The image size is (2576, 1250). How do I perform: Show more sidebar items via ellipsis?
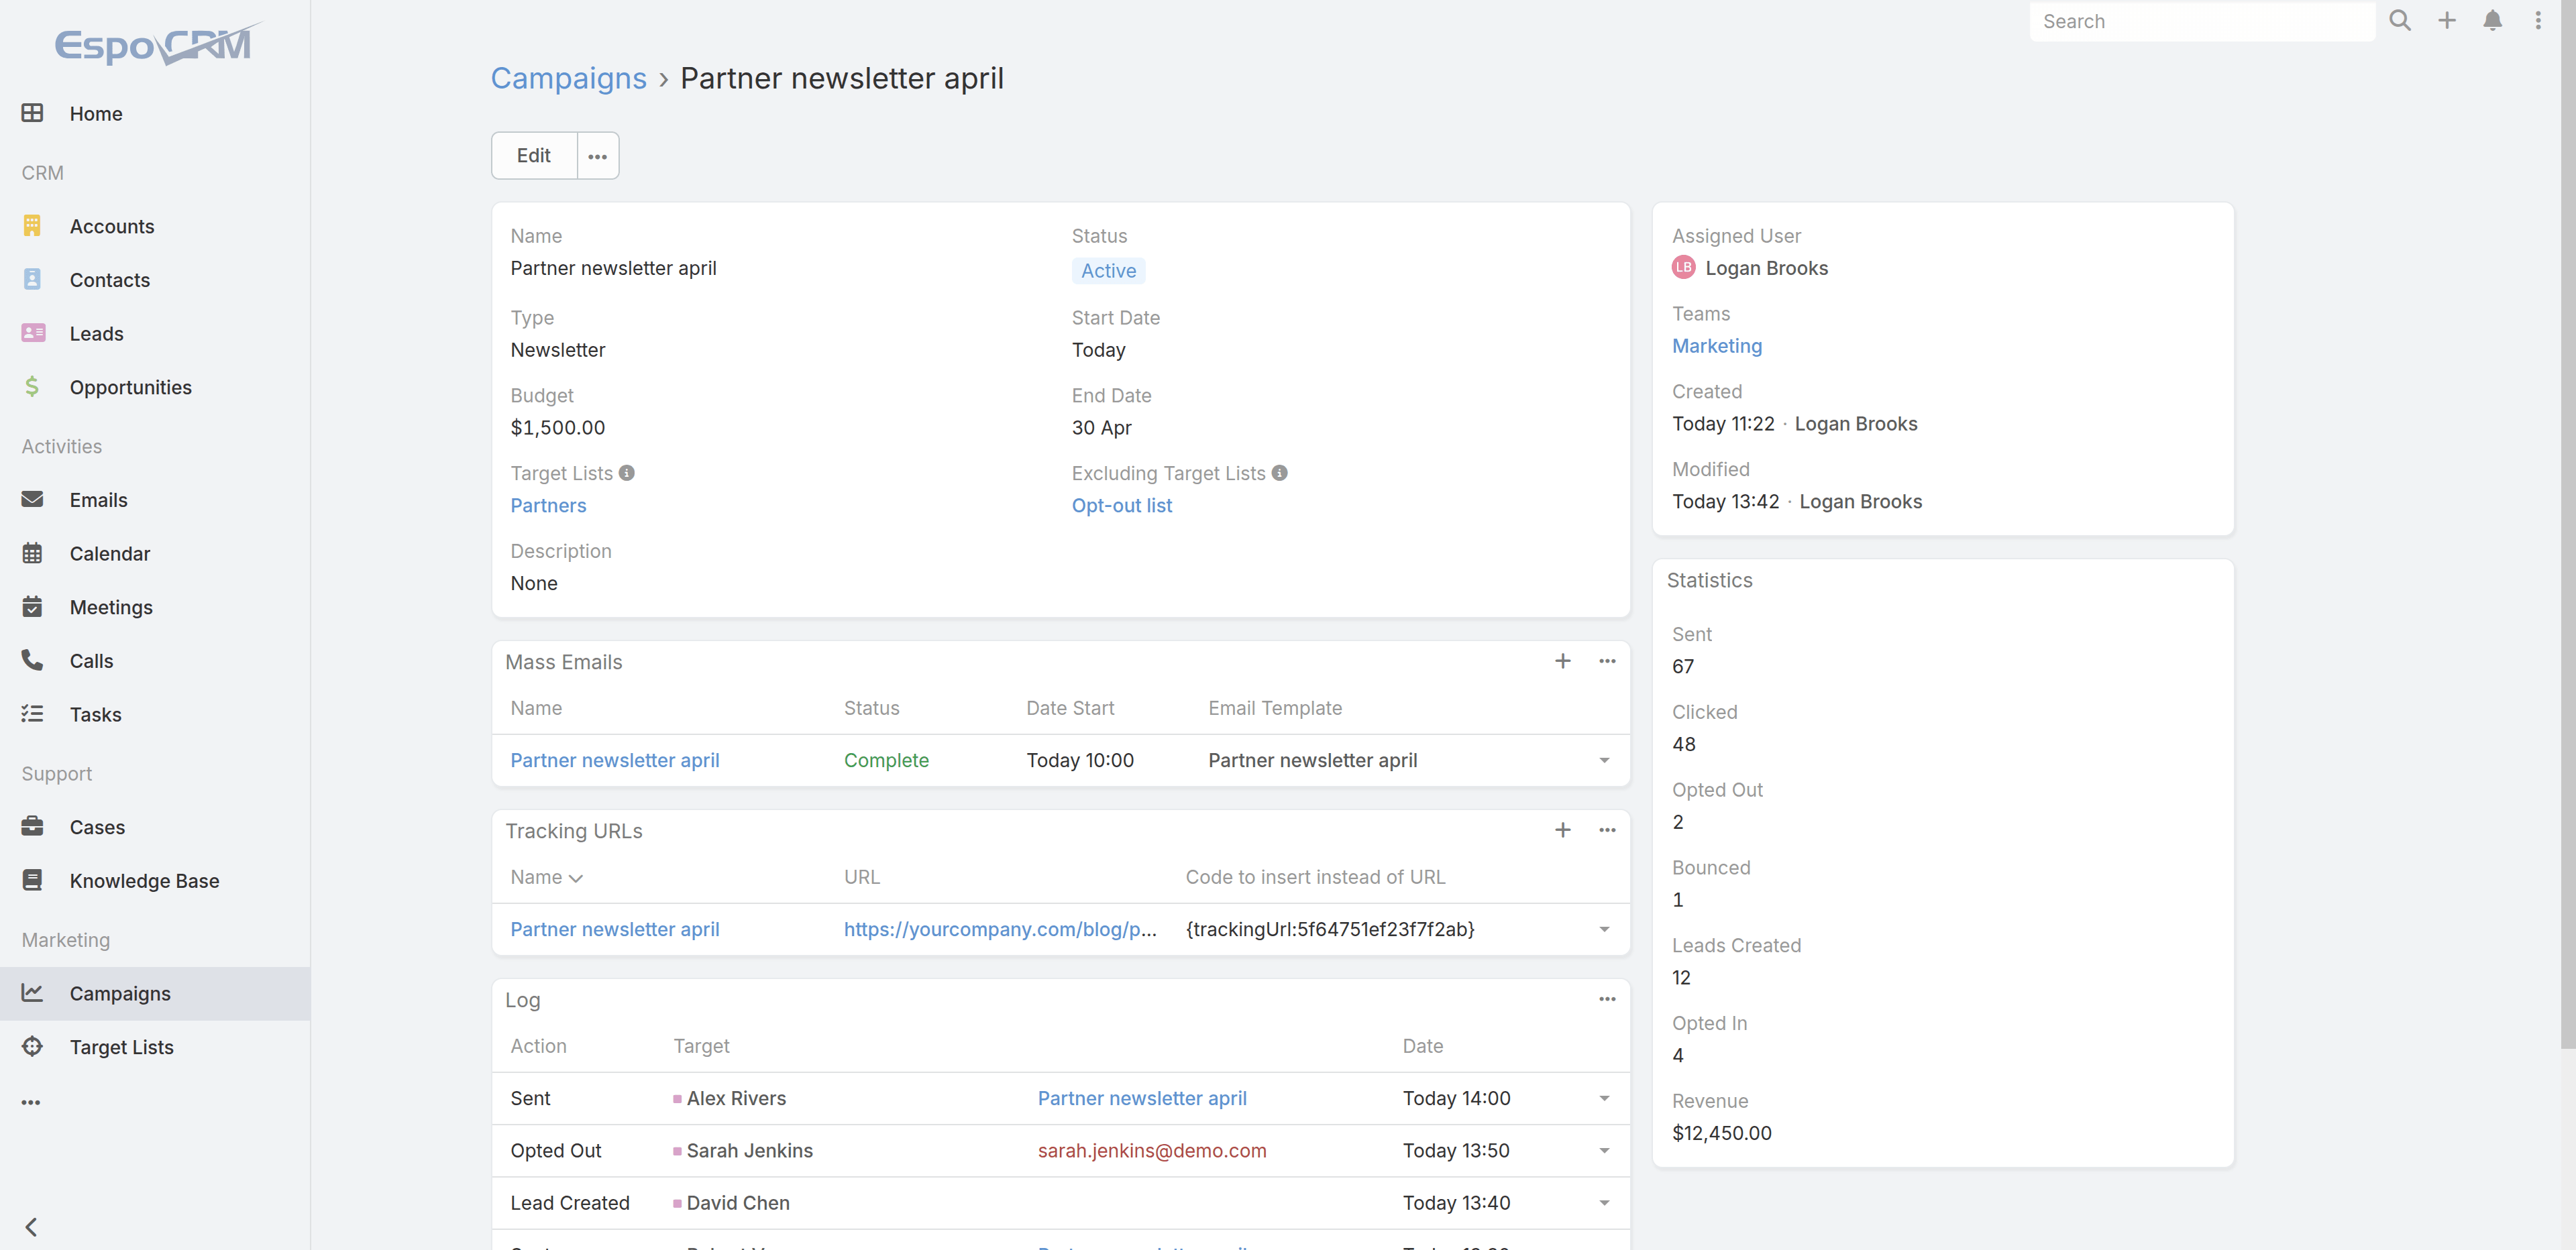(31, 1102)
